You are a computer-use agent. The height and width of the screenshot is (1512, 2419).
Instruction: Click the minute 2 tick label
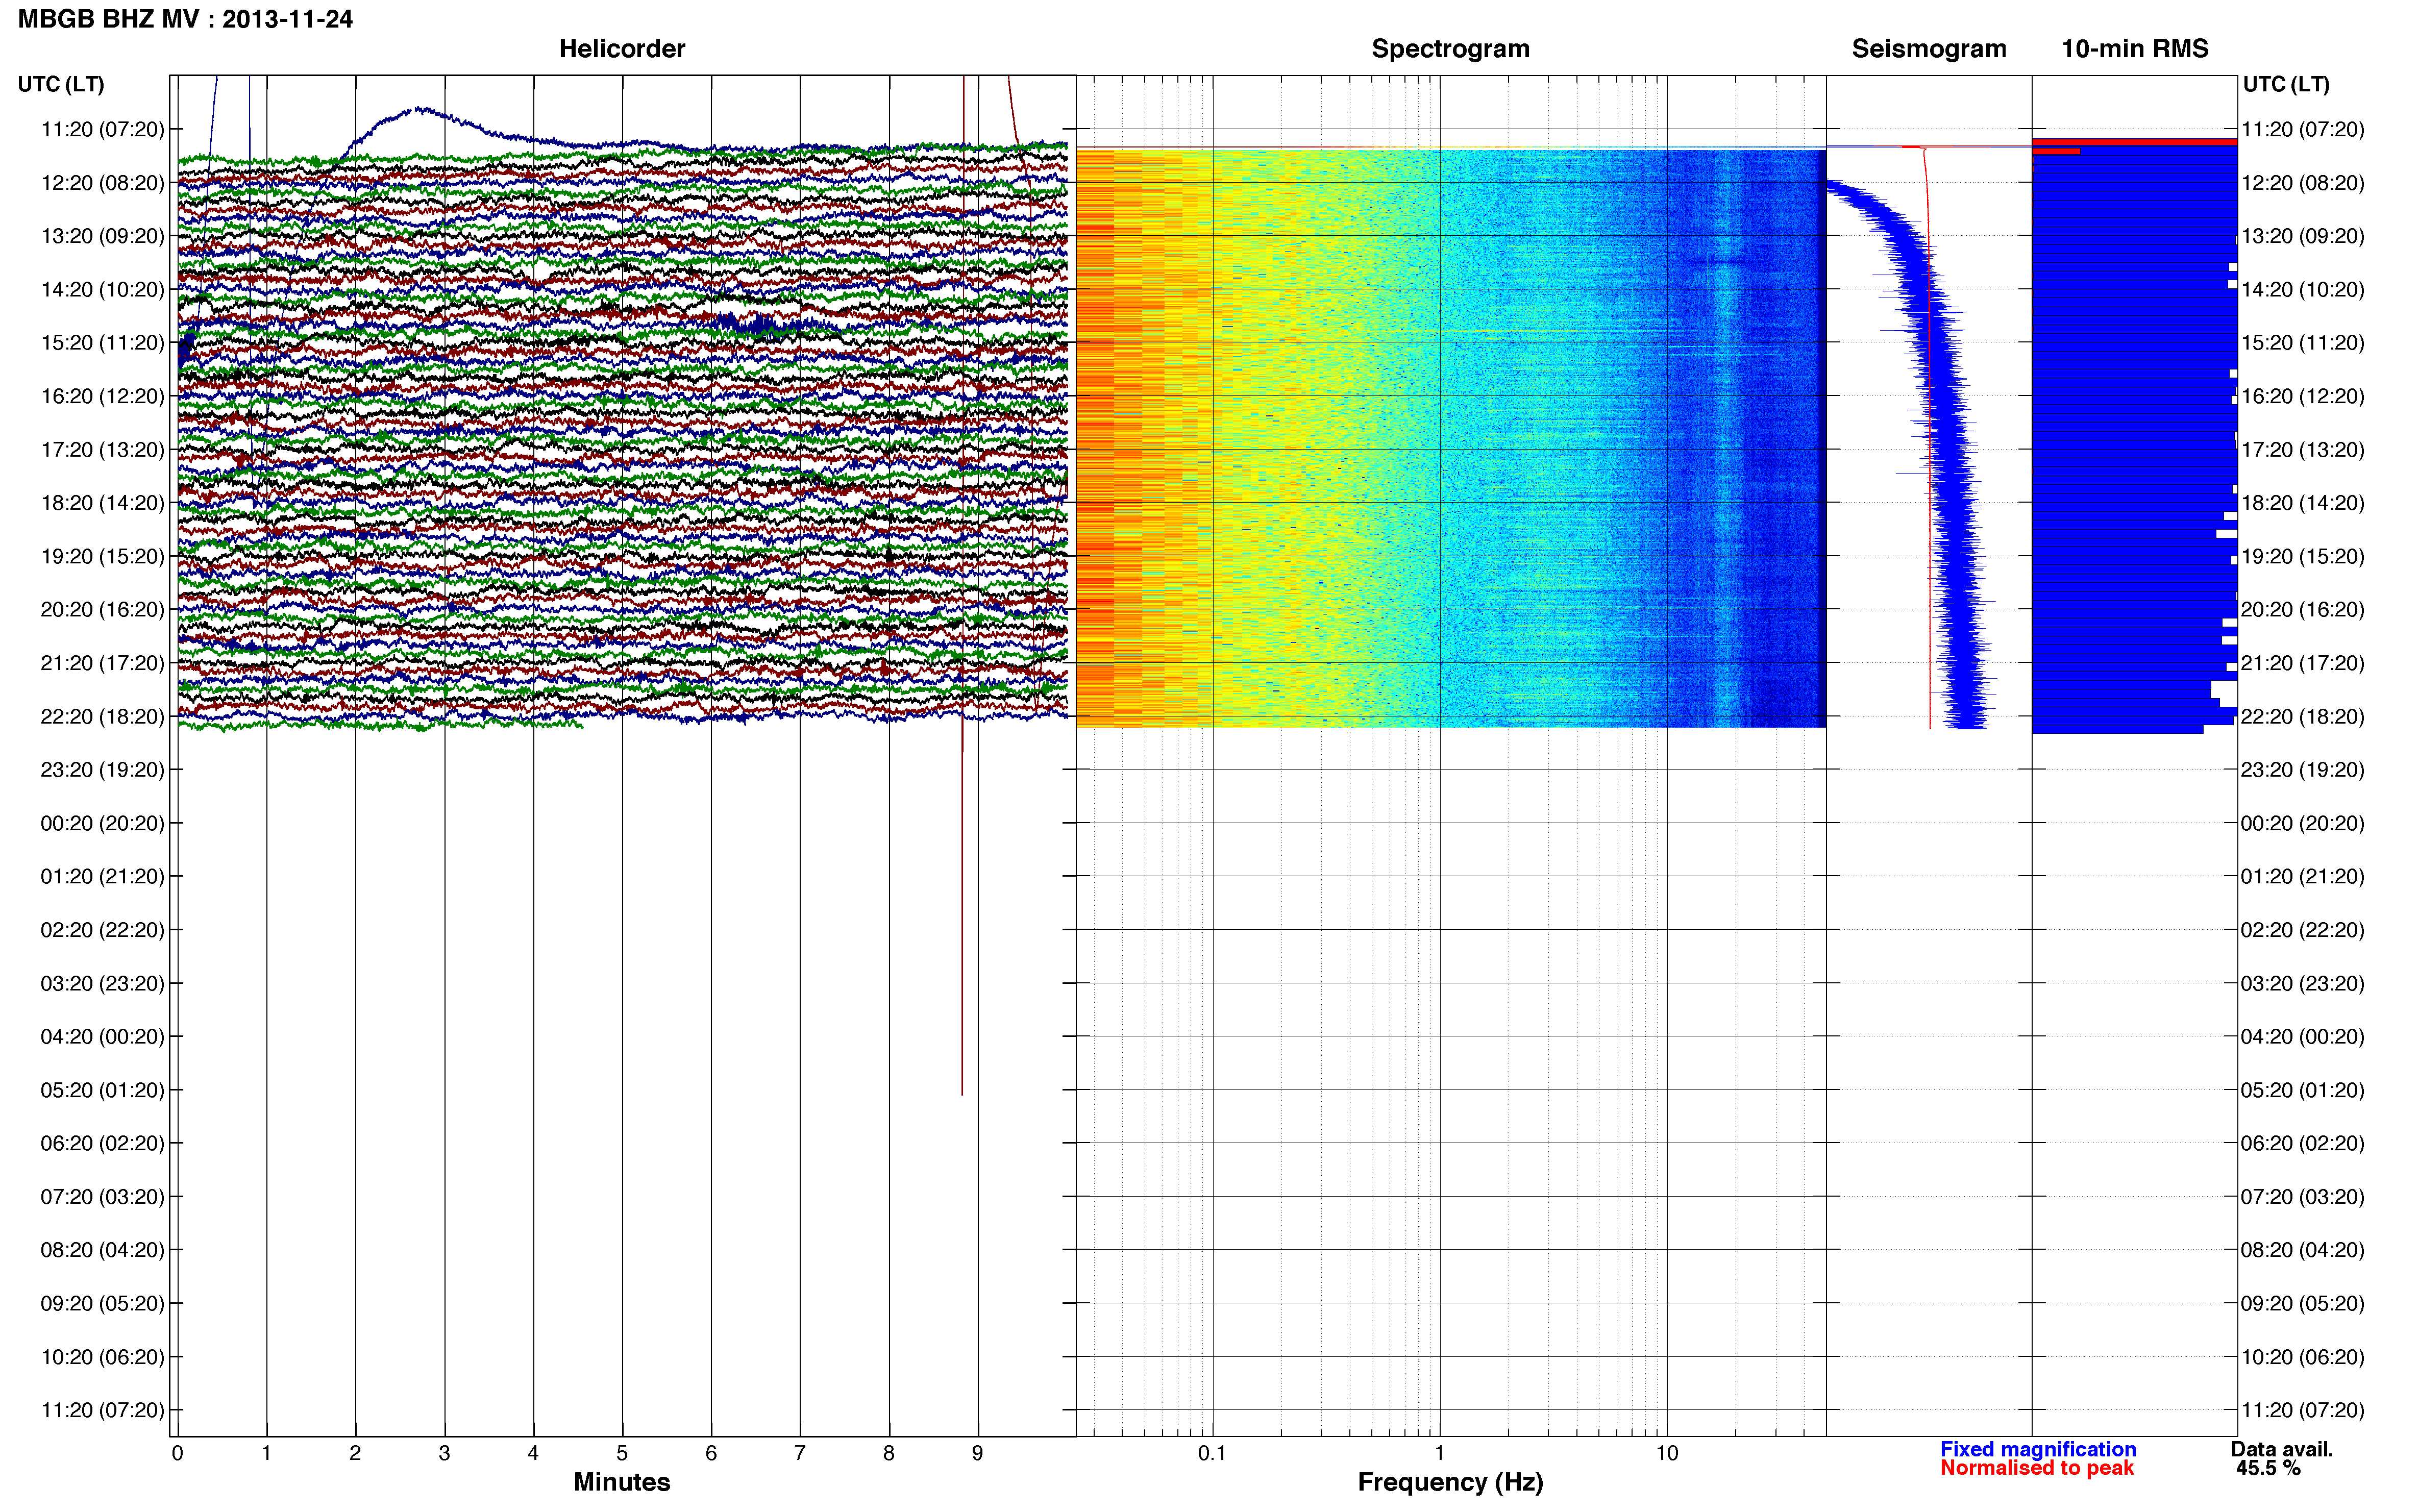click(355, 1453)
